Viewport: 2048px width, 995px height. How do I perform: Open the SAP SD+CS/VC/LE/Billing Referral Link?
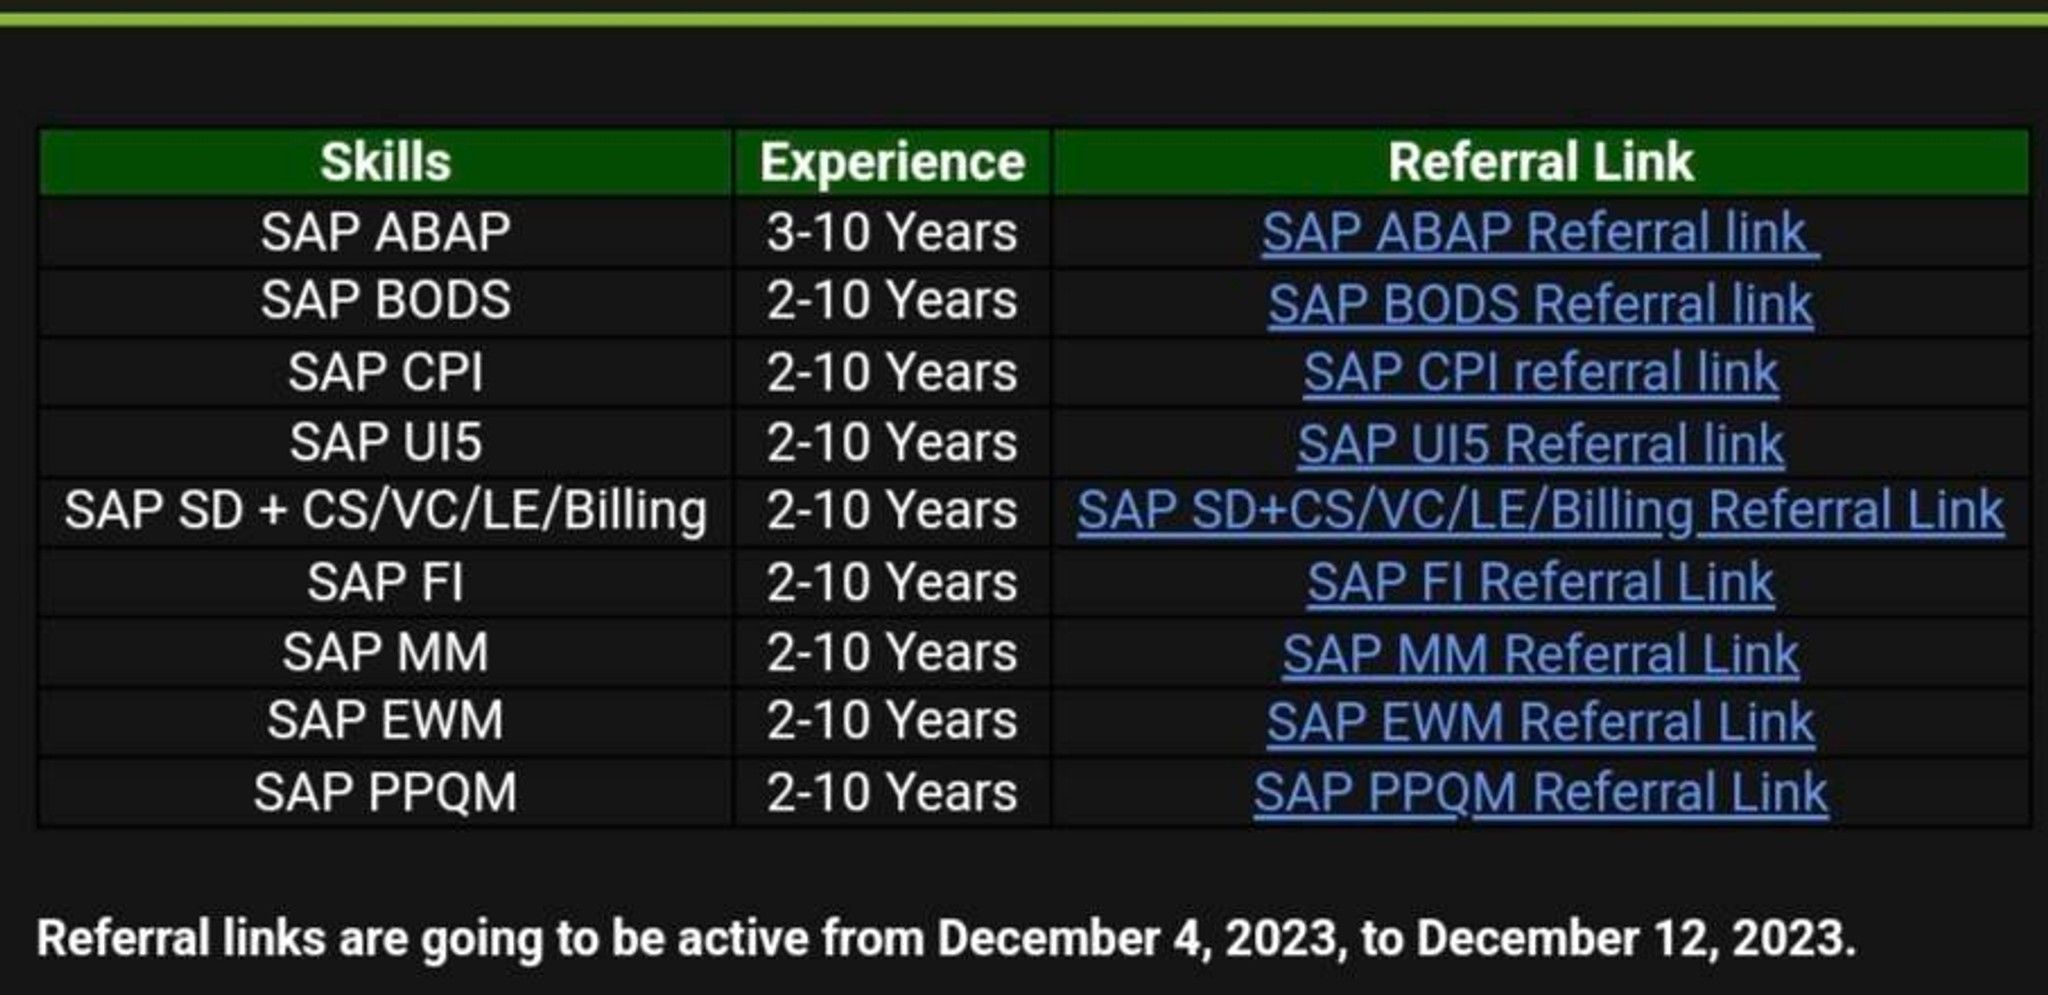(1540, 511)
